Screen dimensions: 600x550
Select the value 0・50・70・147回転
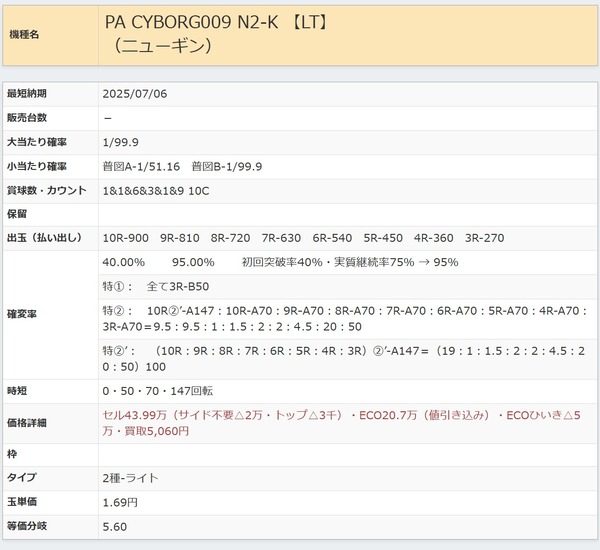(158, 391)
